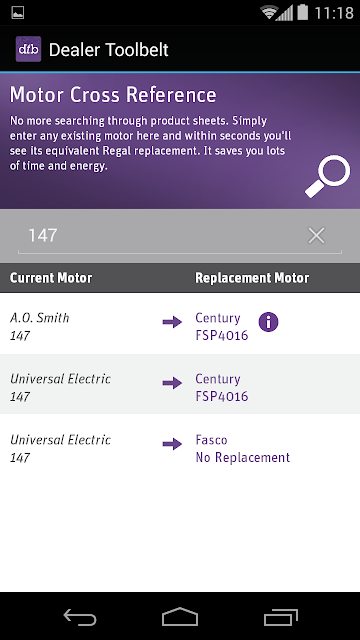Viewport: 360px width, 640px height.
Task: Tap the Android home navigation button
Action: point(180,617)
